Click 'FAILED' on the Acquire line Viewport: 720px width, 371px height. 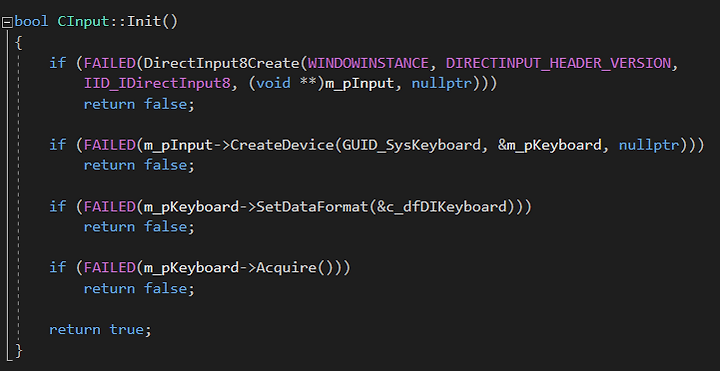[x=109, y=268]
